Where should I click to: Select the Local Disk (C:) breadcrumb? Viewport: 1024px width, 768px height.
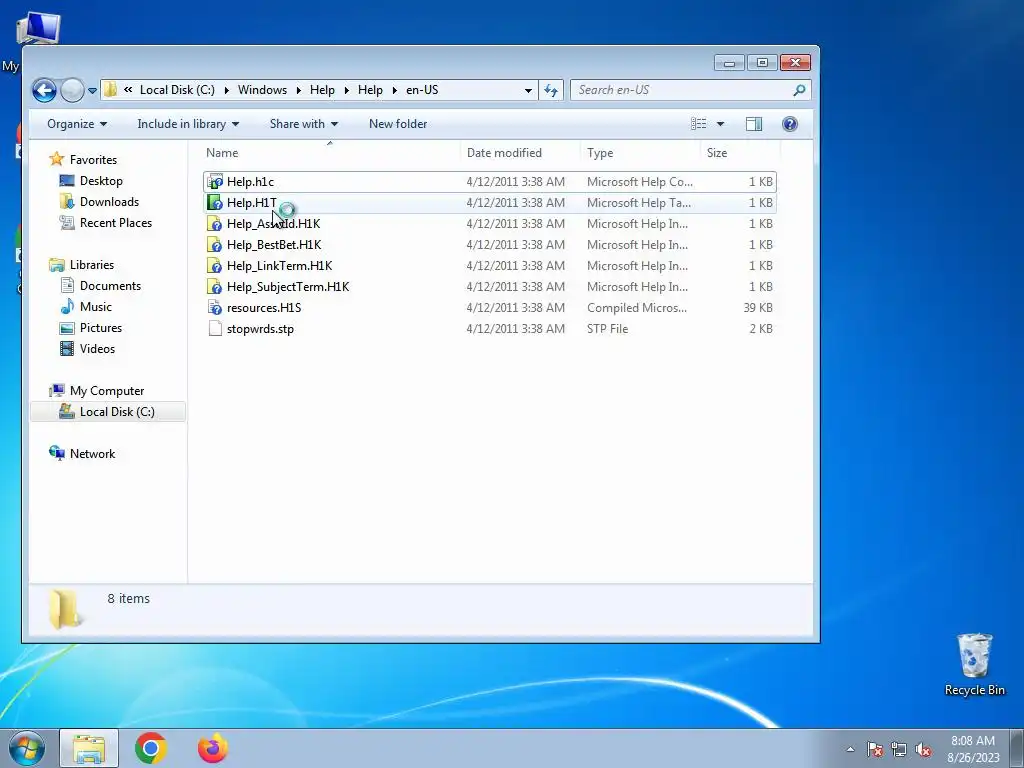coord(177,89)
